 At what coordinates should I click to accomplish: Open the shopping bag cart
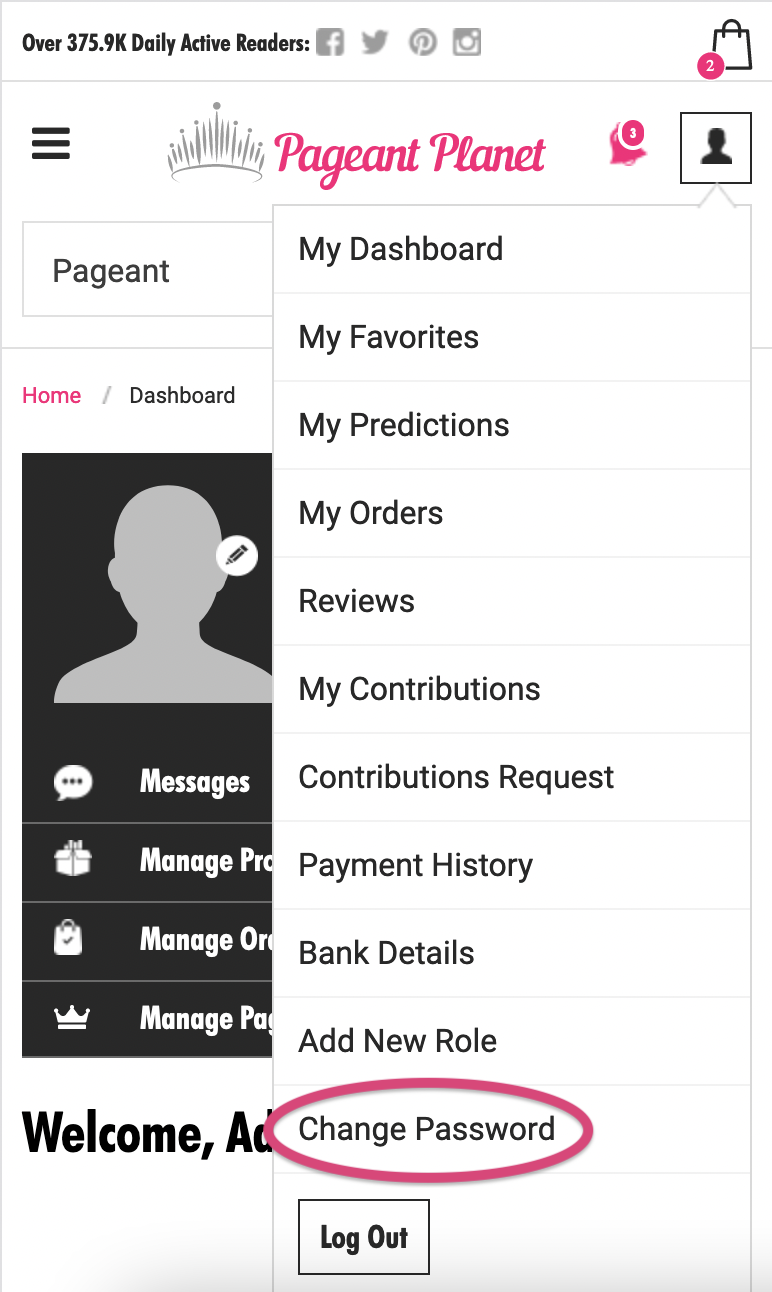pyautogui.click(x=733, y=46)
